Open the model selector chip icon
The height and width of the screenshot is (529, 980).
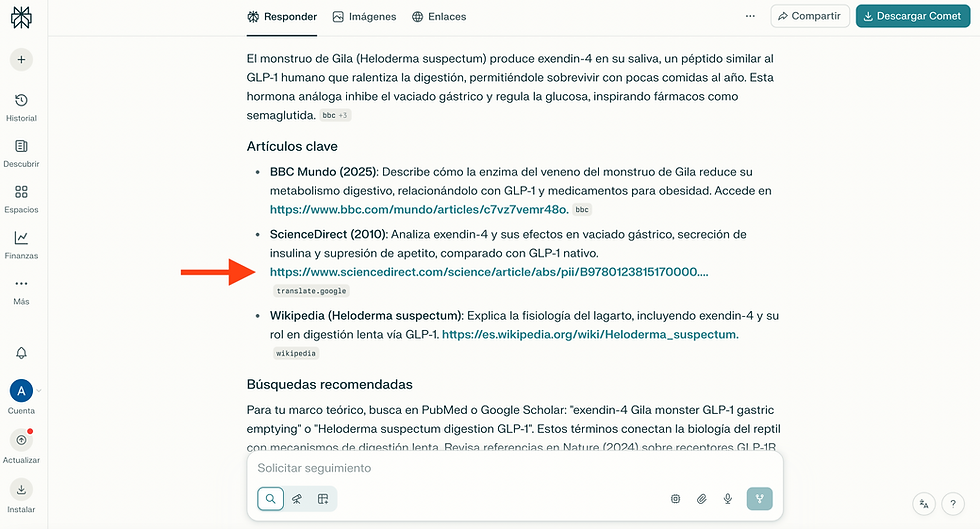[676, 499]
